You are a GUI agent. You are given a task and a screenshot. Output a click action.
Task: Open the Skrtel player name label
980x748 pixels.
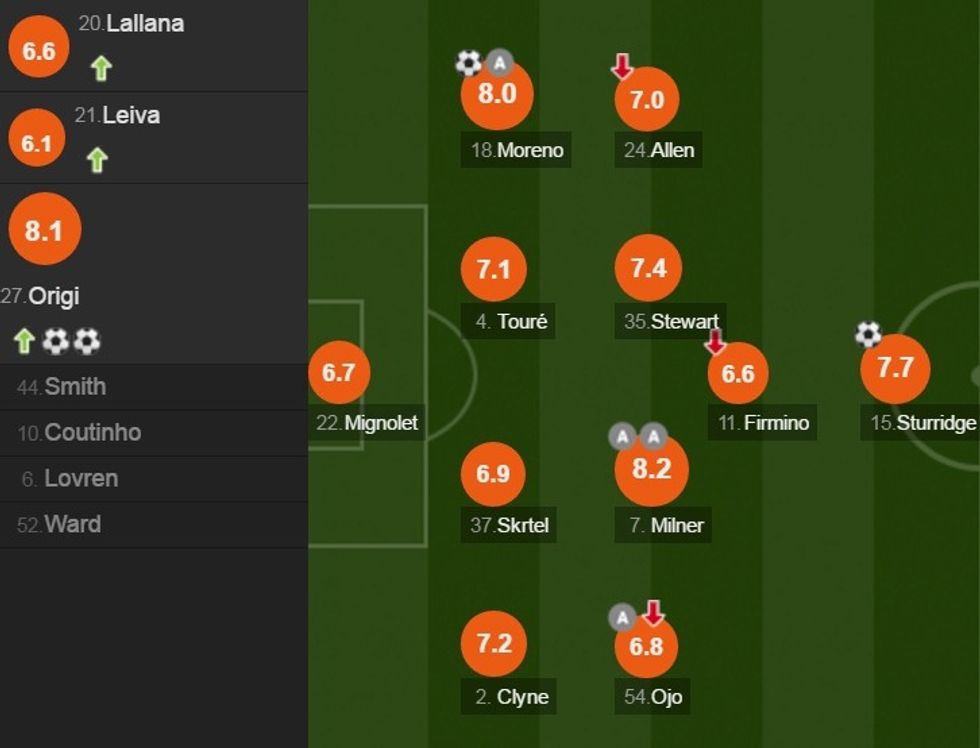pyautogui.click(x=510, y=525)
